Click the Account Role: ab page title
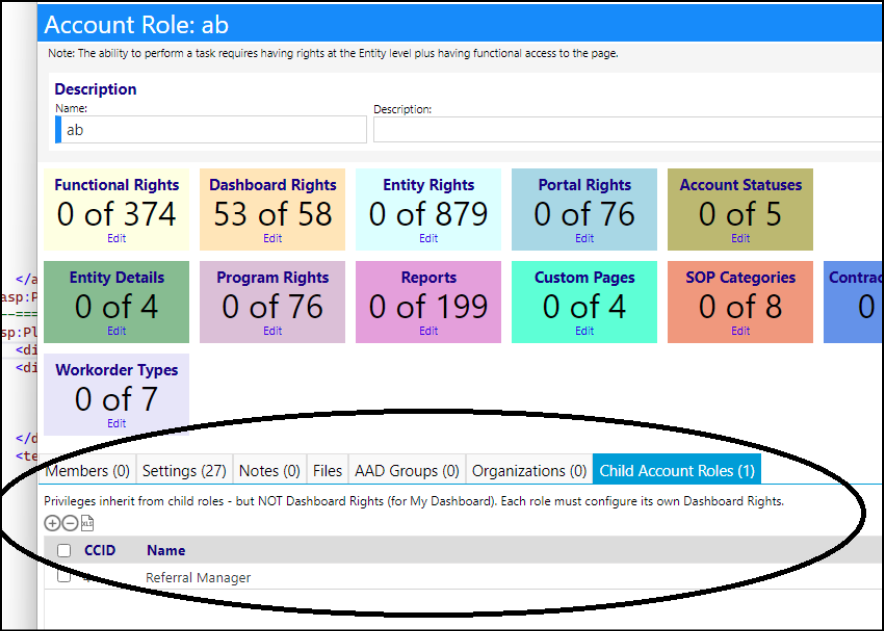The image size is (884, 631). click(x=136, y=25)
